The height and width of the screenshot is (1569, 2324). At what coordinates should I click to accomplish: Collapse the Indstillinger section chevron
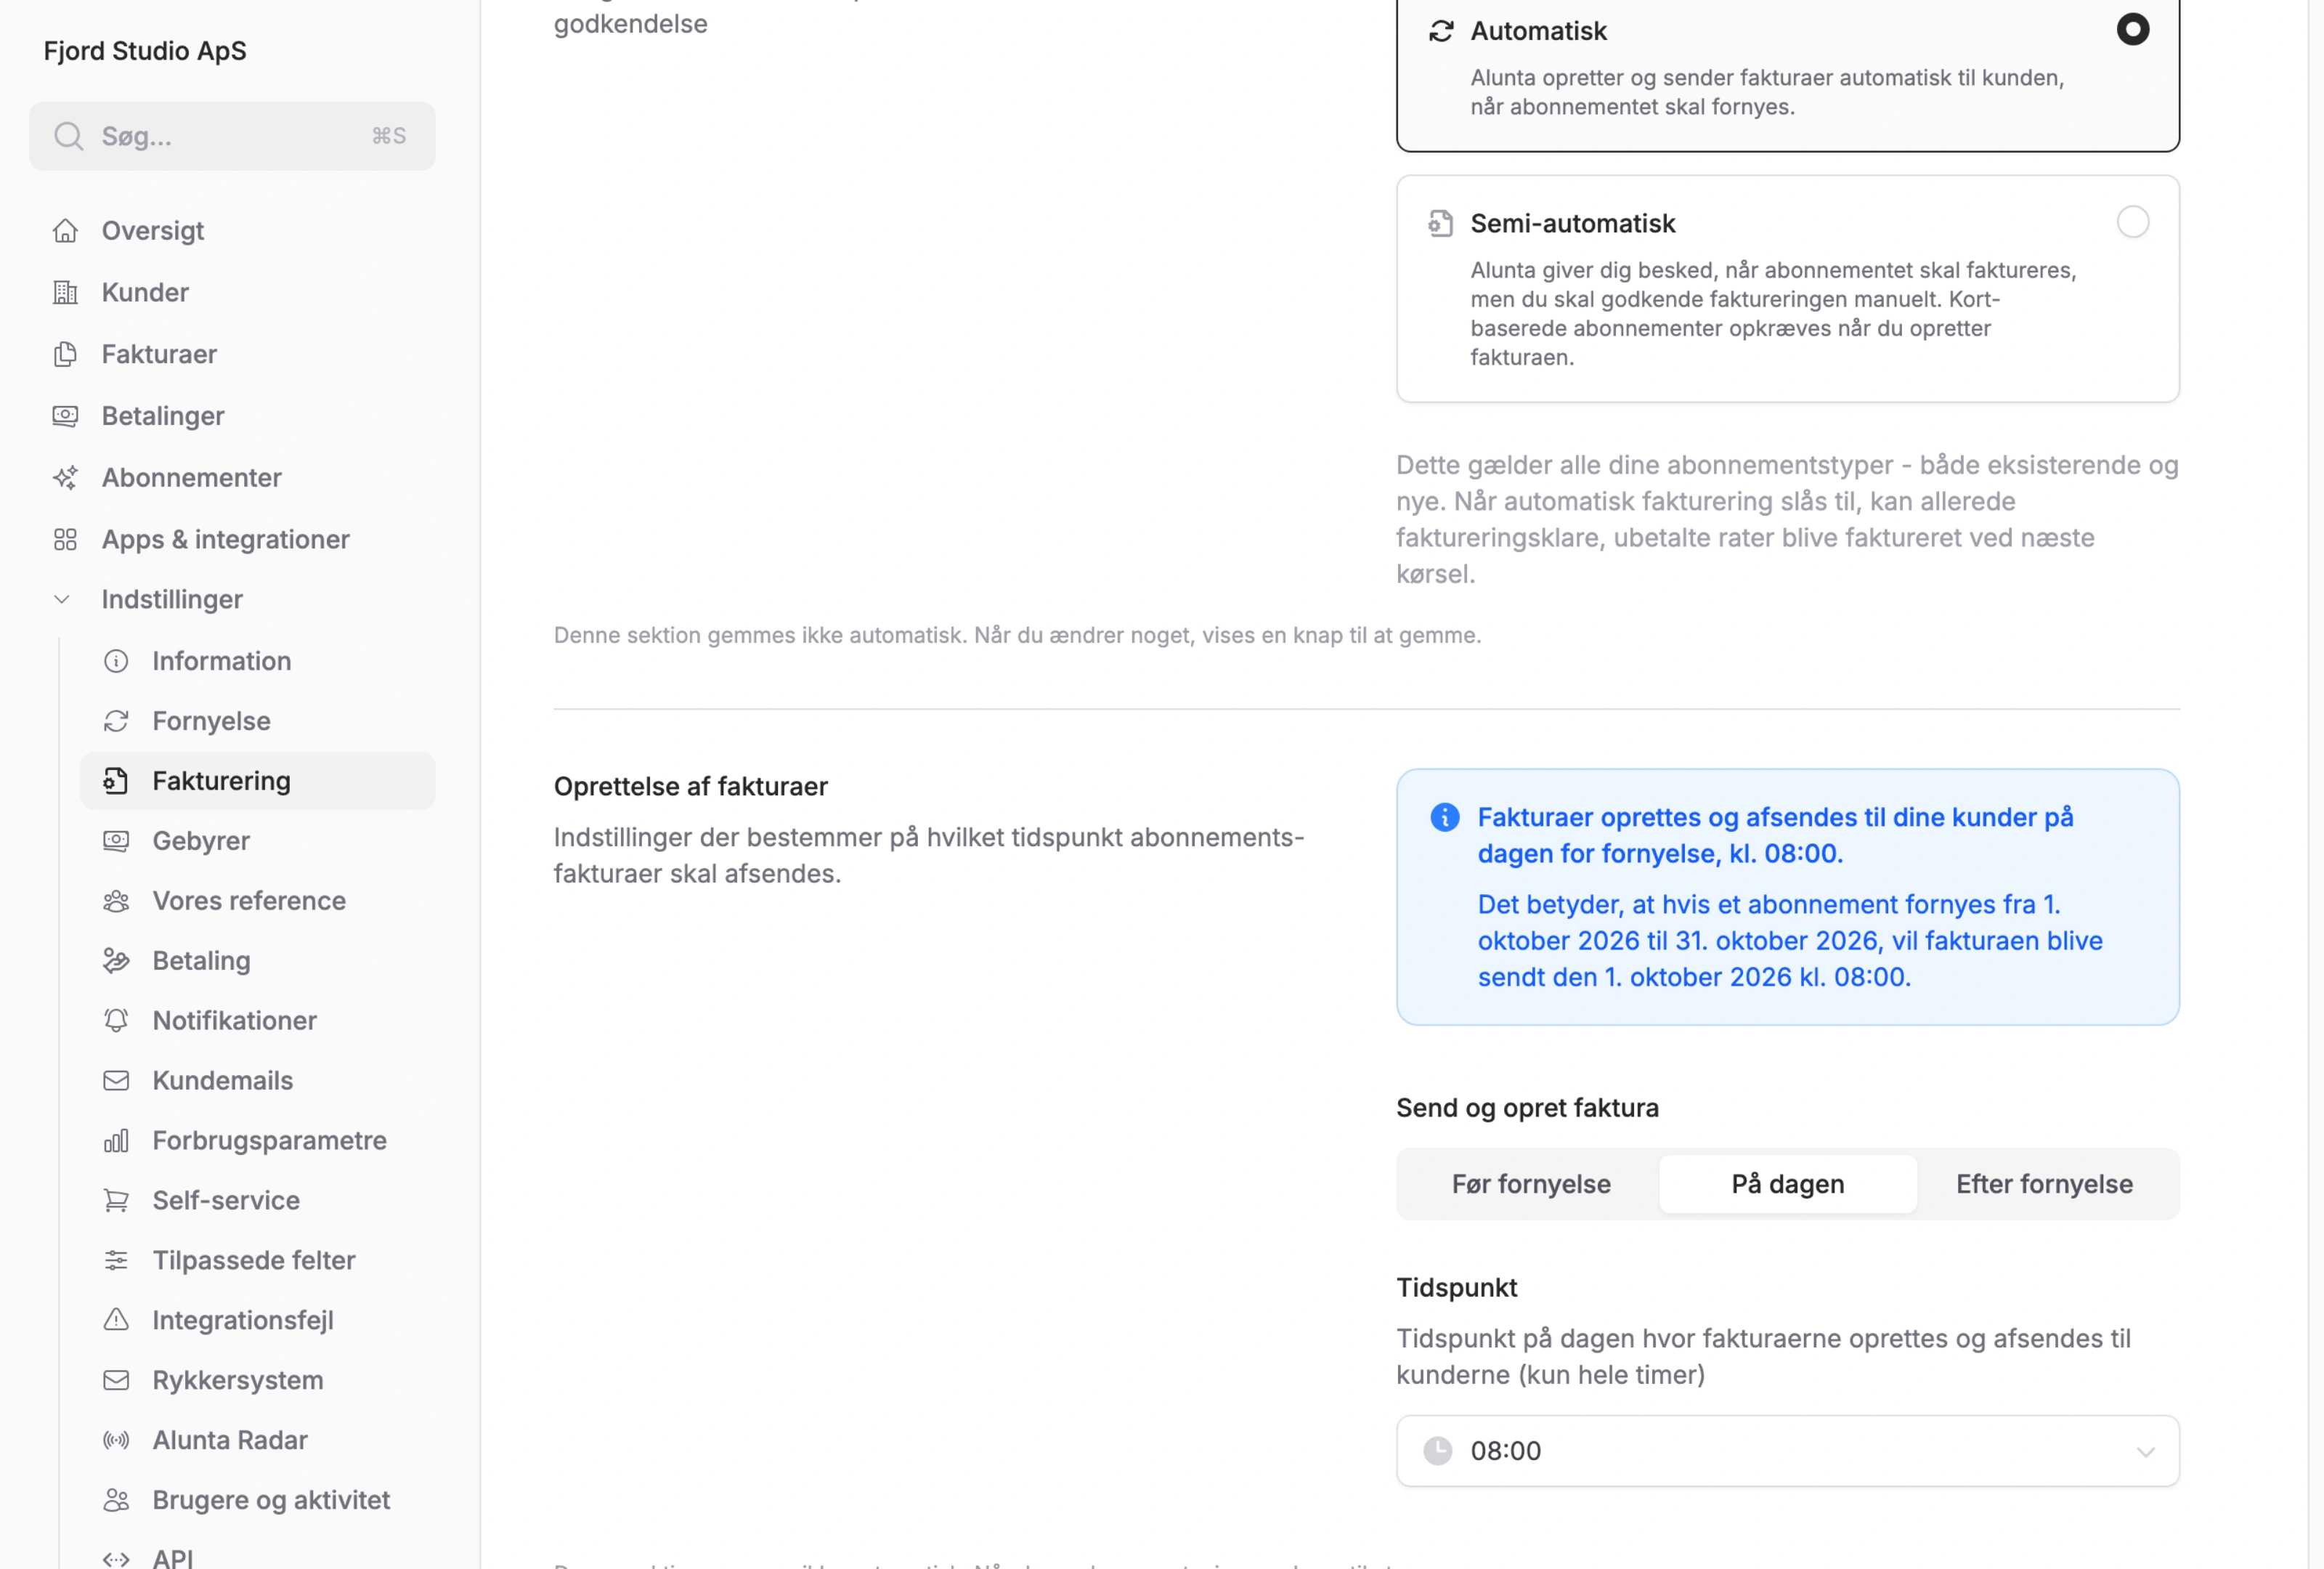(62, 600)
